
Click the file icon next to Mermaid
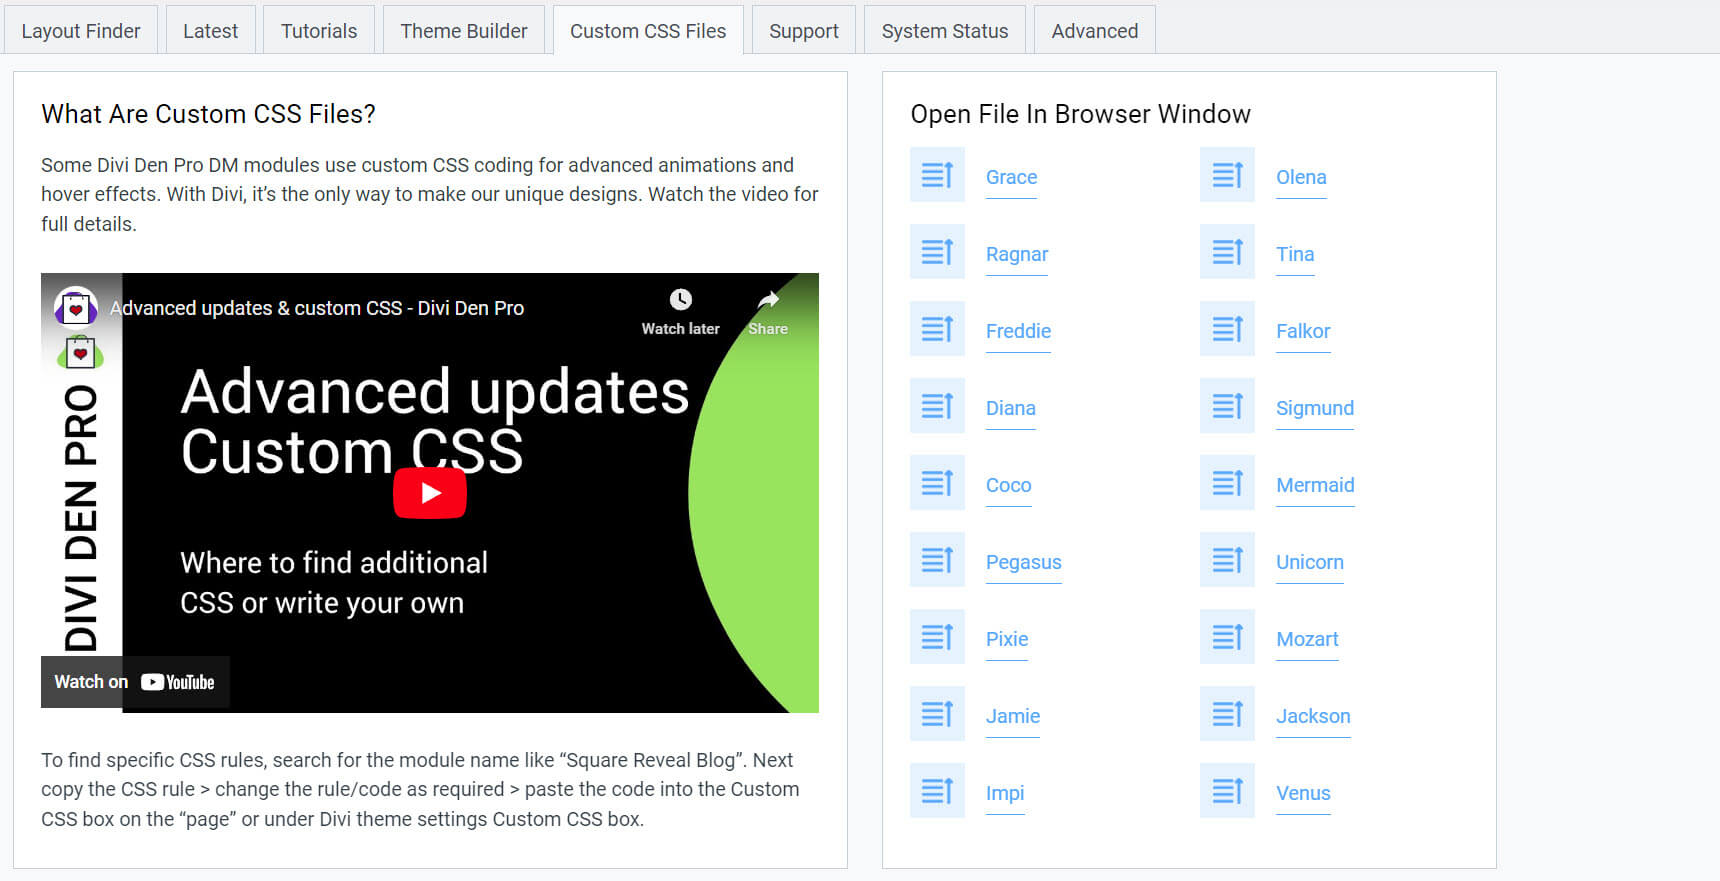tap(1227, 483)
